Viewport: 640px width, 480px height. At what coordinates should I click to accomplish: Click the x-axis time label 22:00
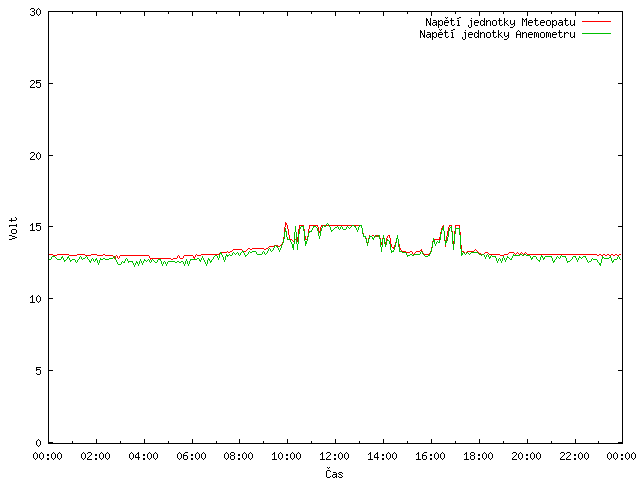pyautogui.click(x=574, y=456)
